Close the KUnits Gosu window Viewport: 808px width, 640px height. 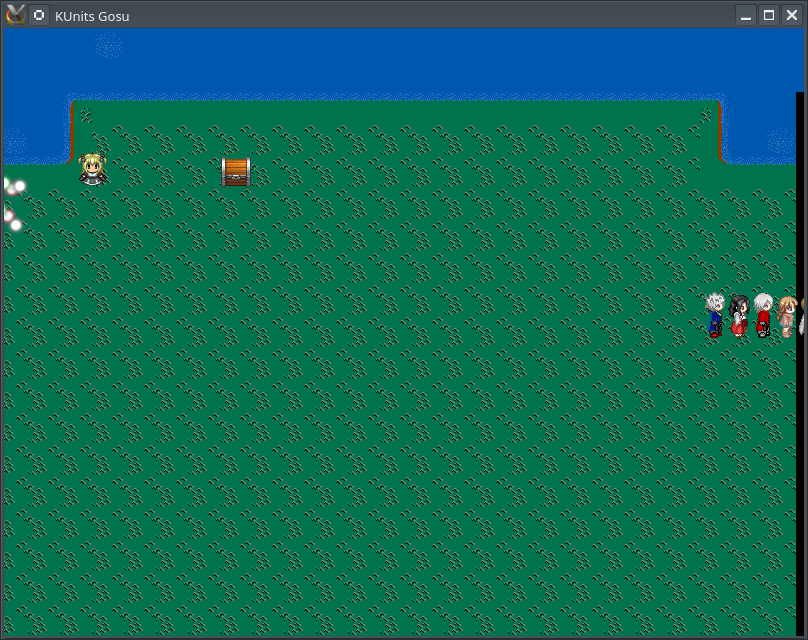(x=792, y=16)
